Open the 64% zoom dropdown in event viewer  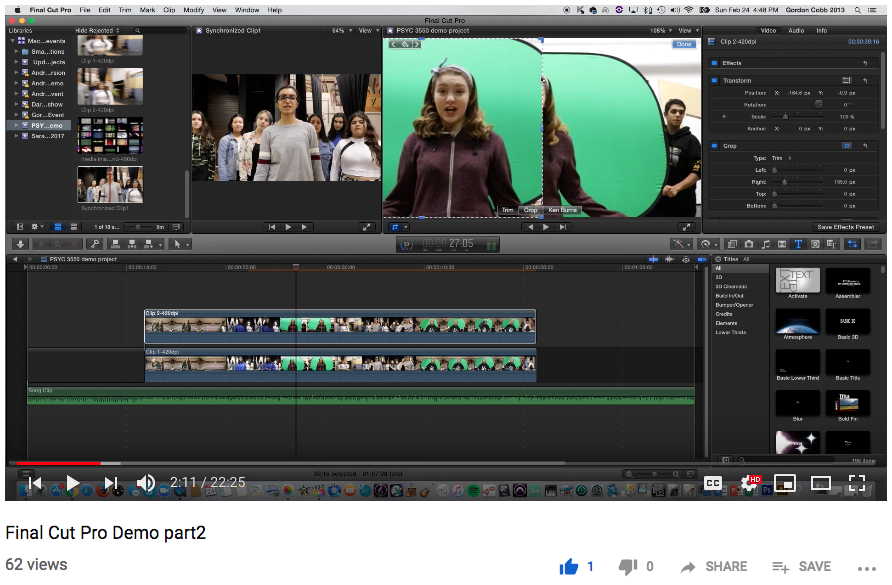click(342, 31)
